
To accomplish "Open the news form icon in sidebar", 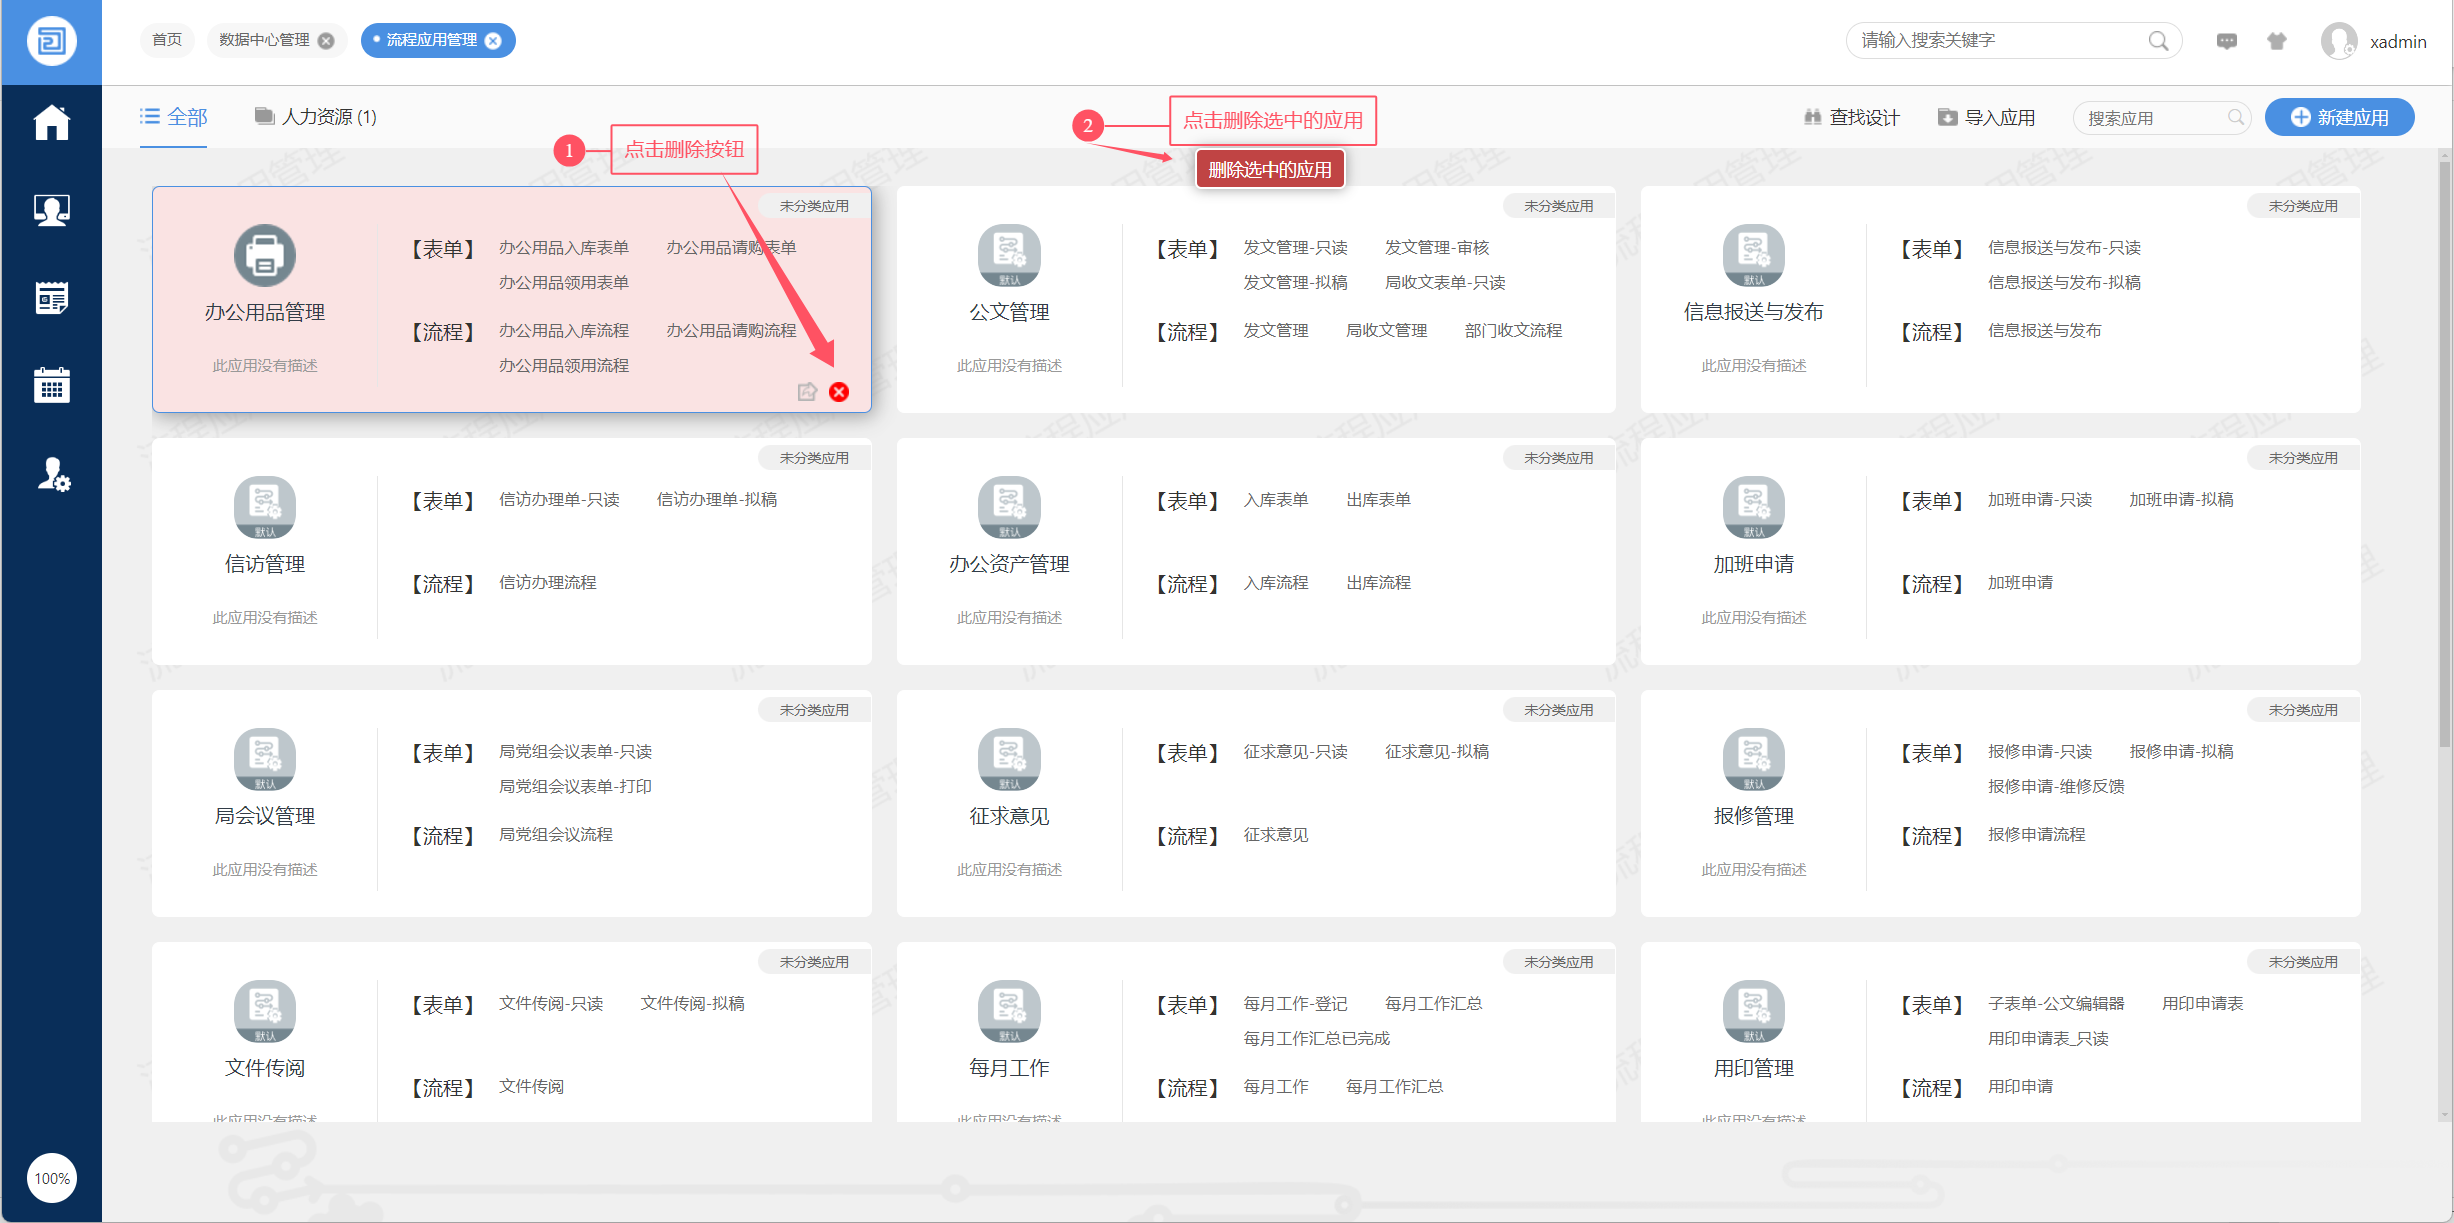I will (51, 297).
